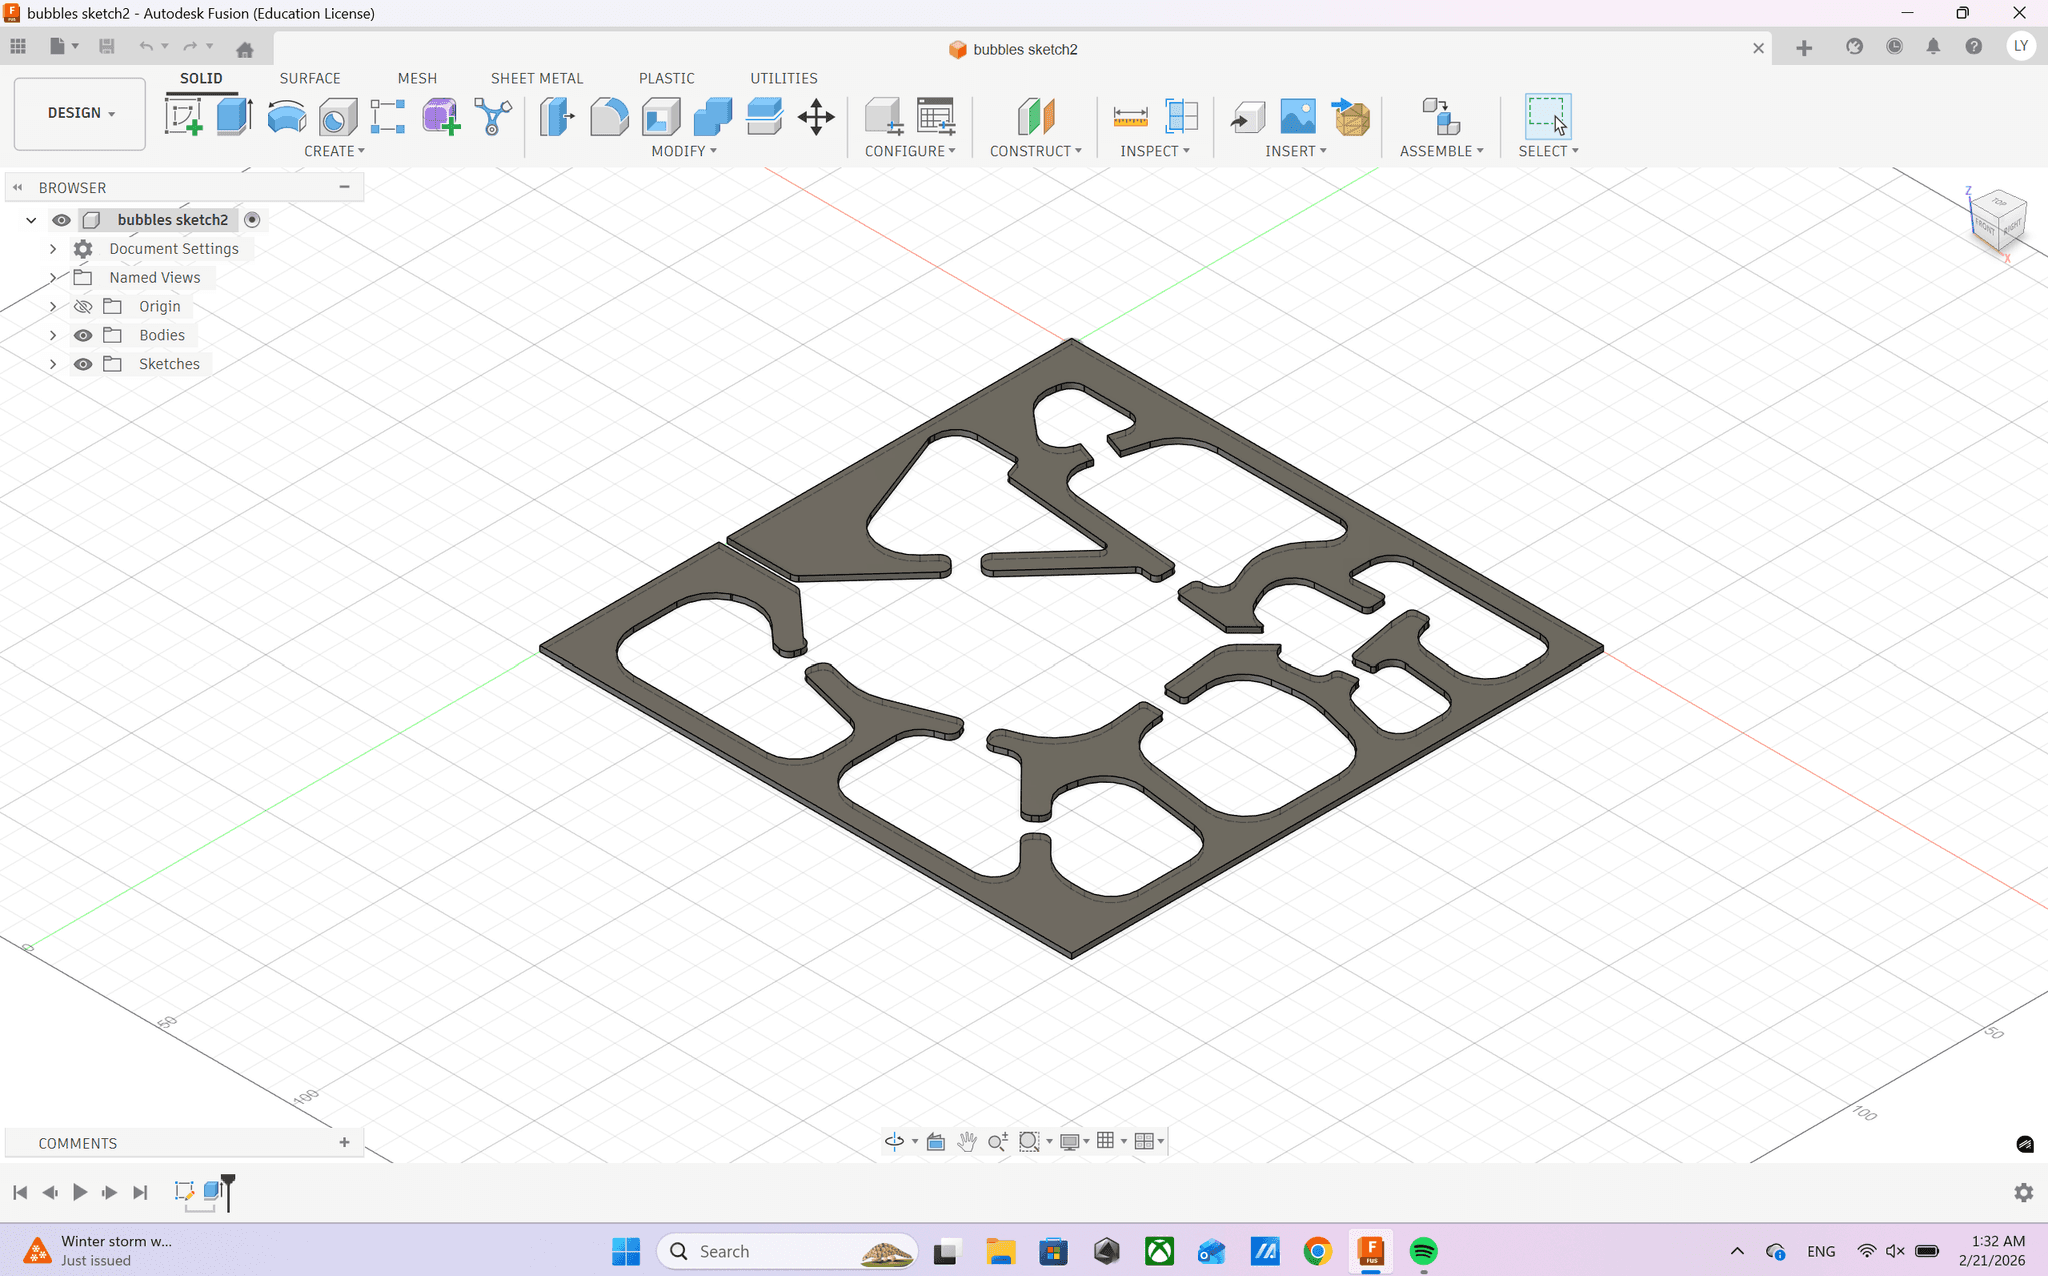Show the hidden Origin folder

[83, 306]
